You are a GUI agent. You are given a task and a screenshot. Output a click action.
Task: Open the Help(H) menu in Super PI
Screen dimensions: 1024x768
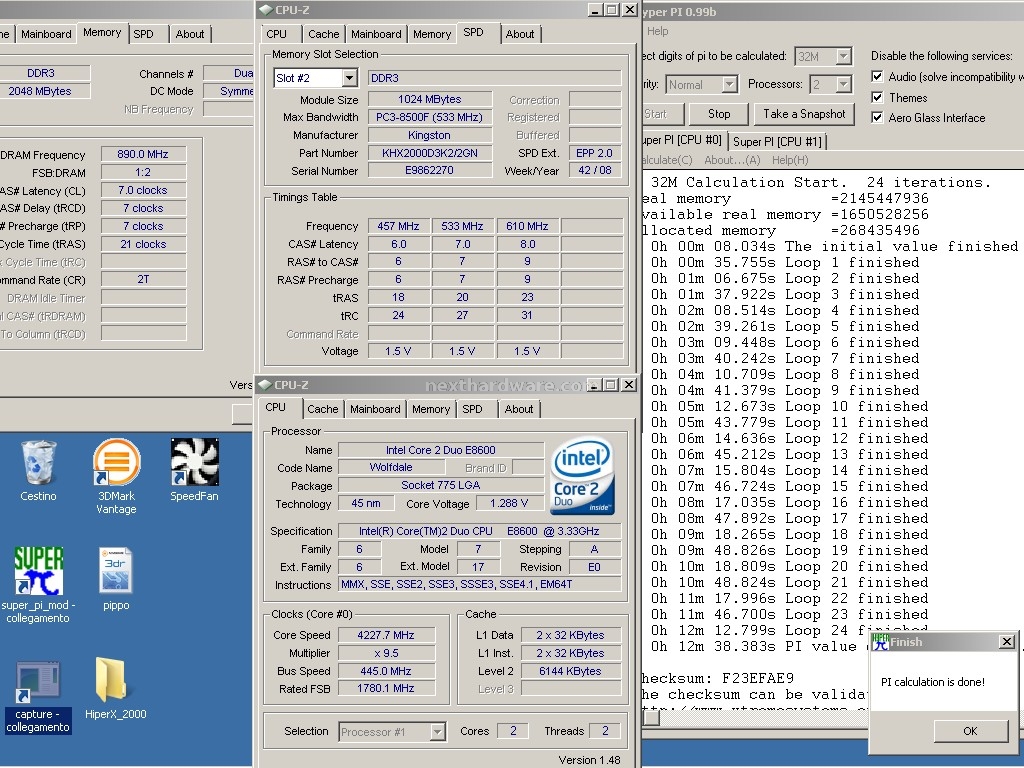(x=790, y=160)
